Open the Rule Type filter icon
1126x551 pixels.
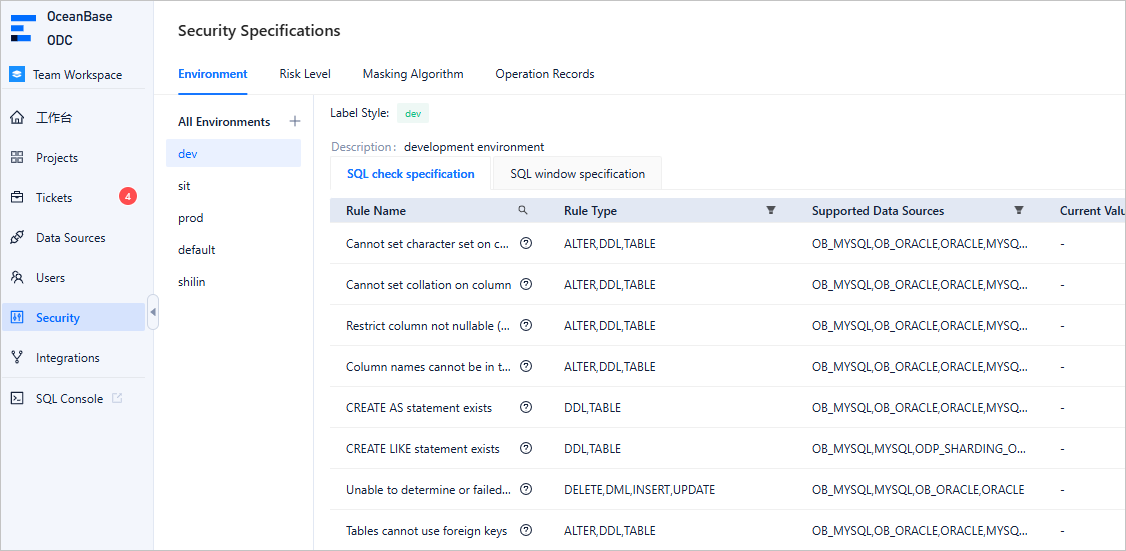click(770, 210)
